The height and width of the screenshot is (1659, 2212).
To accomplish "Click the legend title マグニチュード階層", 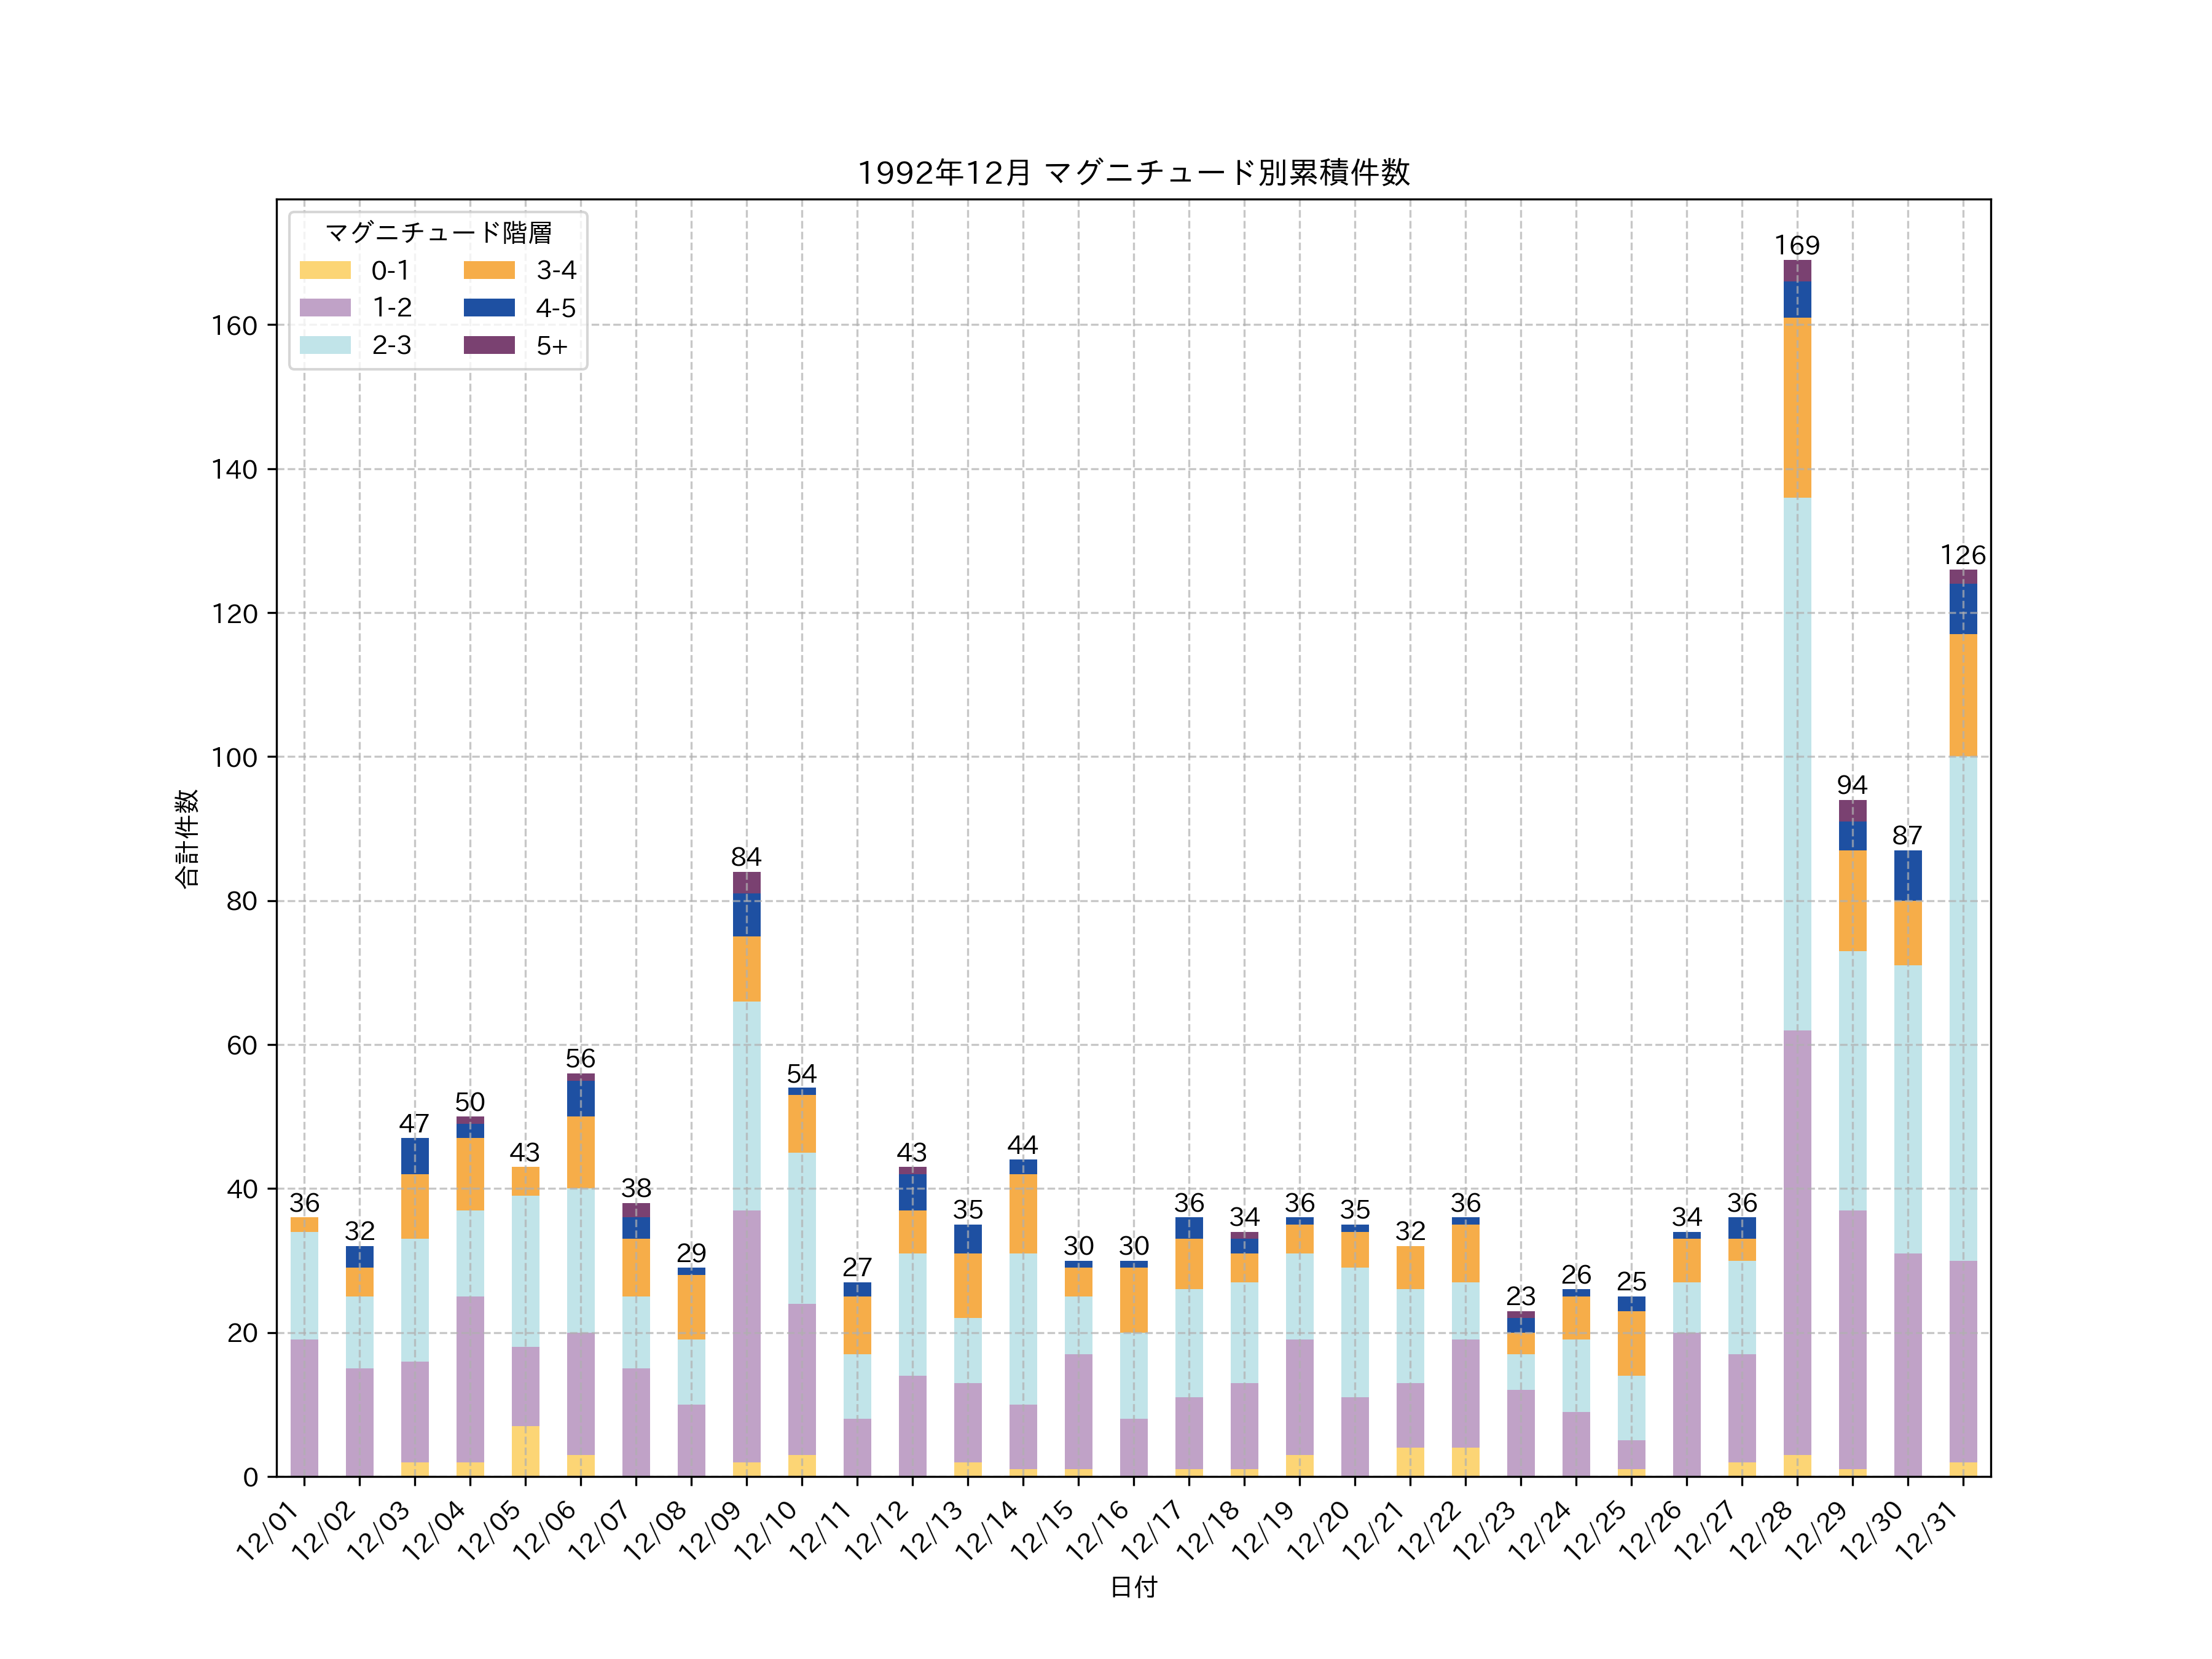I will (438, 233).
